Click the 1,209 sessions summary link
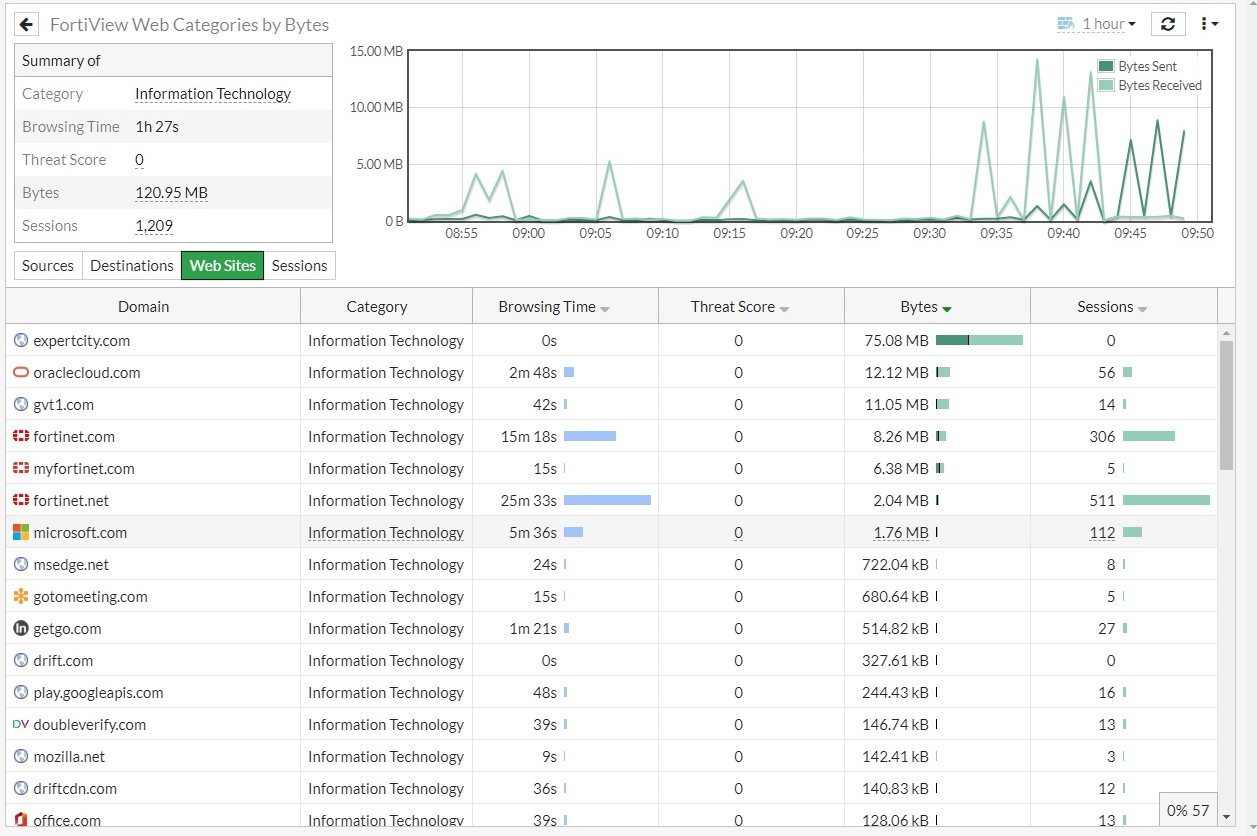The image size is (1257, 836). (154, 226)
